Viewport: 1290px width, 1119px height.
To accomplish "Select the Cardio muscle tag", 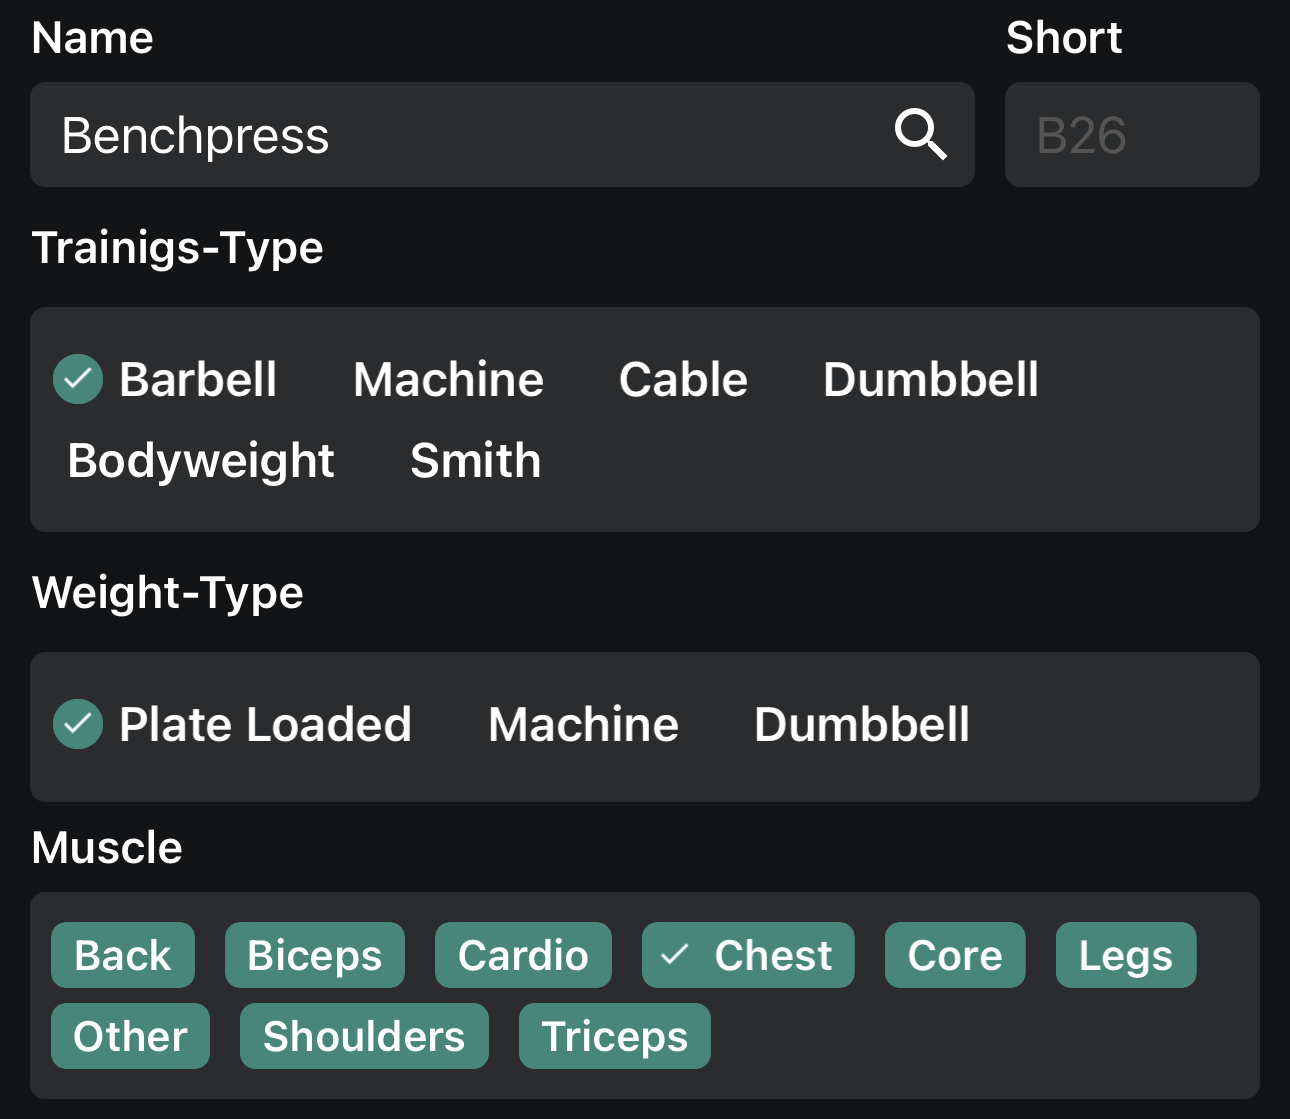I will tap(523, 955).
